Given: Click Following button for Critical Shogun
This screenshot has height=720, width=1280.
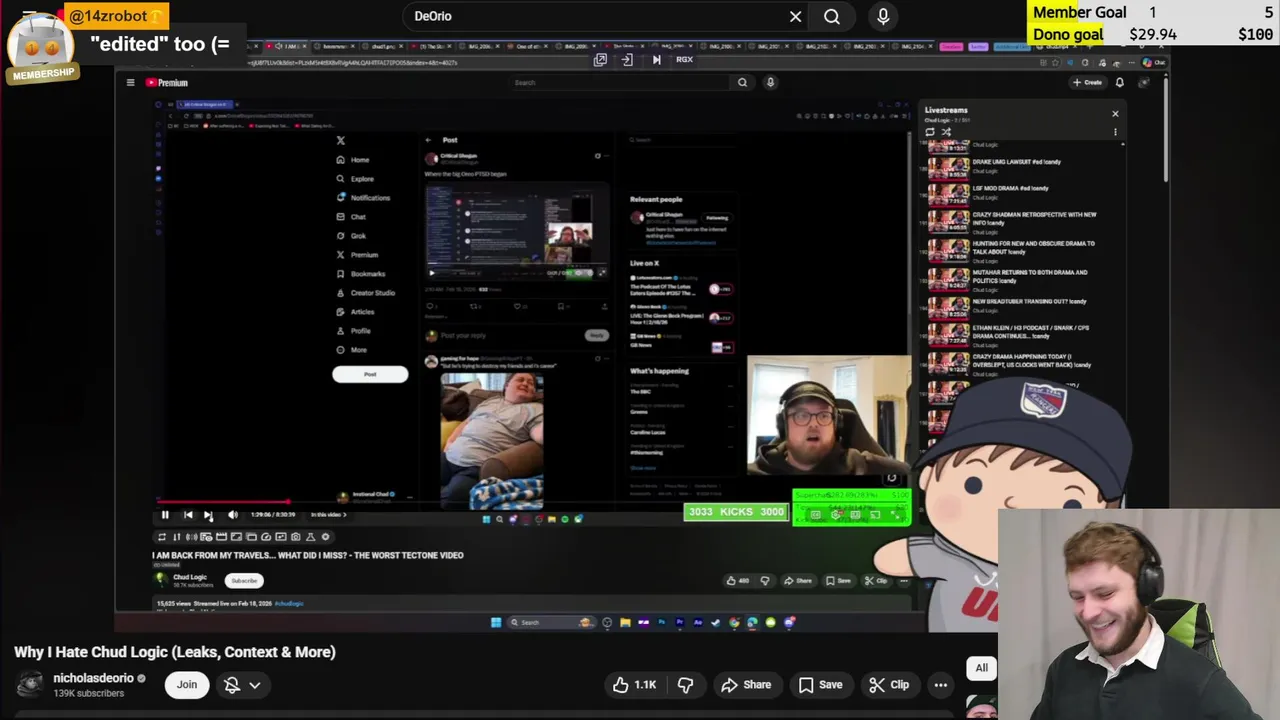Looking at the screenshot, I should [717, 217].
